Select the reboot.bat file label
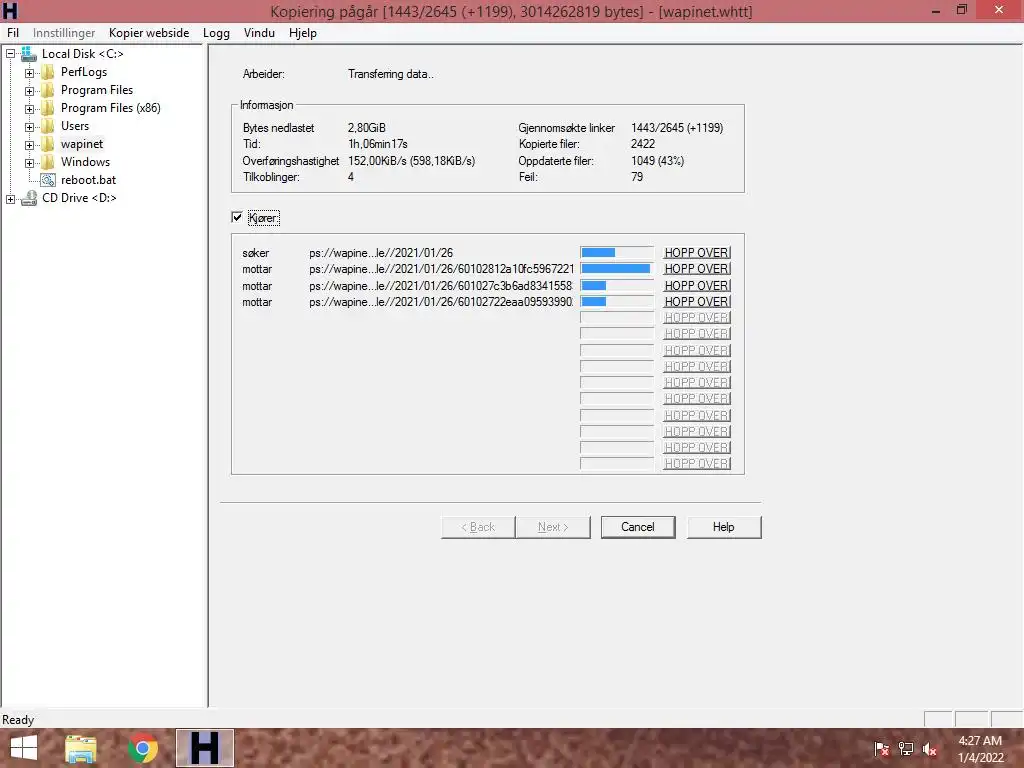 pos(88,180)
